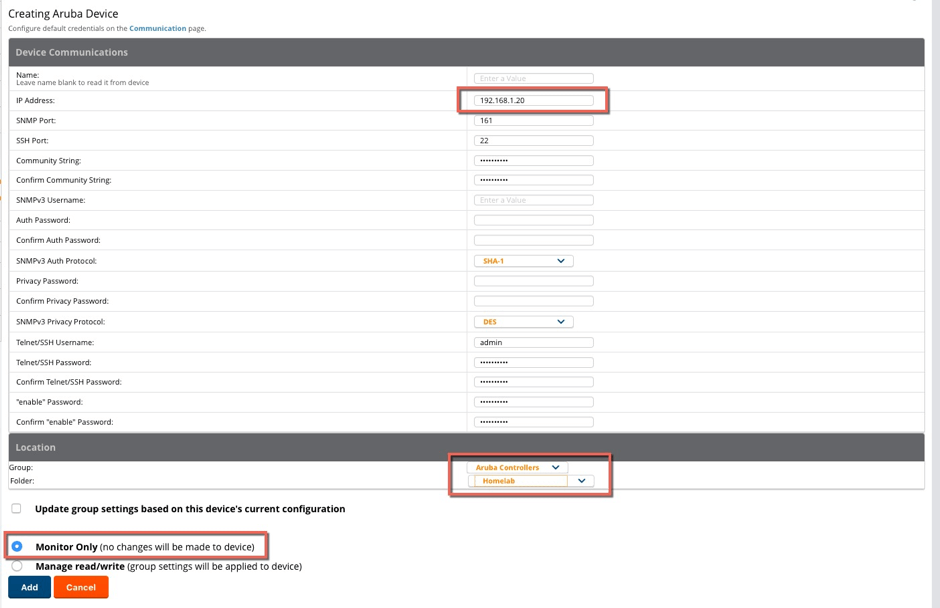Select the Manage read/write radio button
The height and width of the screenshot is (608, 940).
[17, 566]
